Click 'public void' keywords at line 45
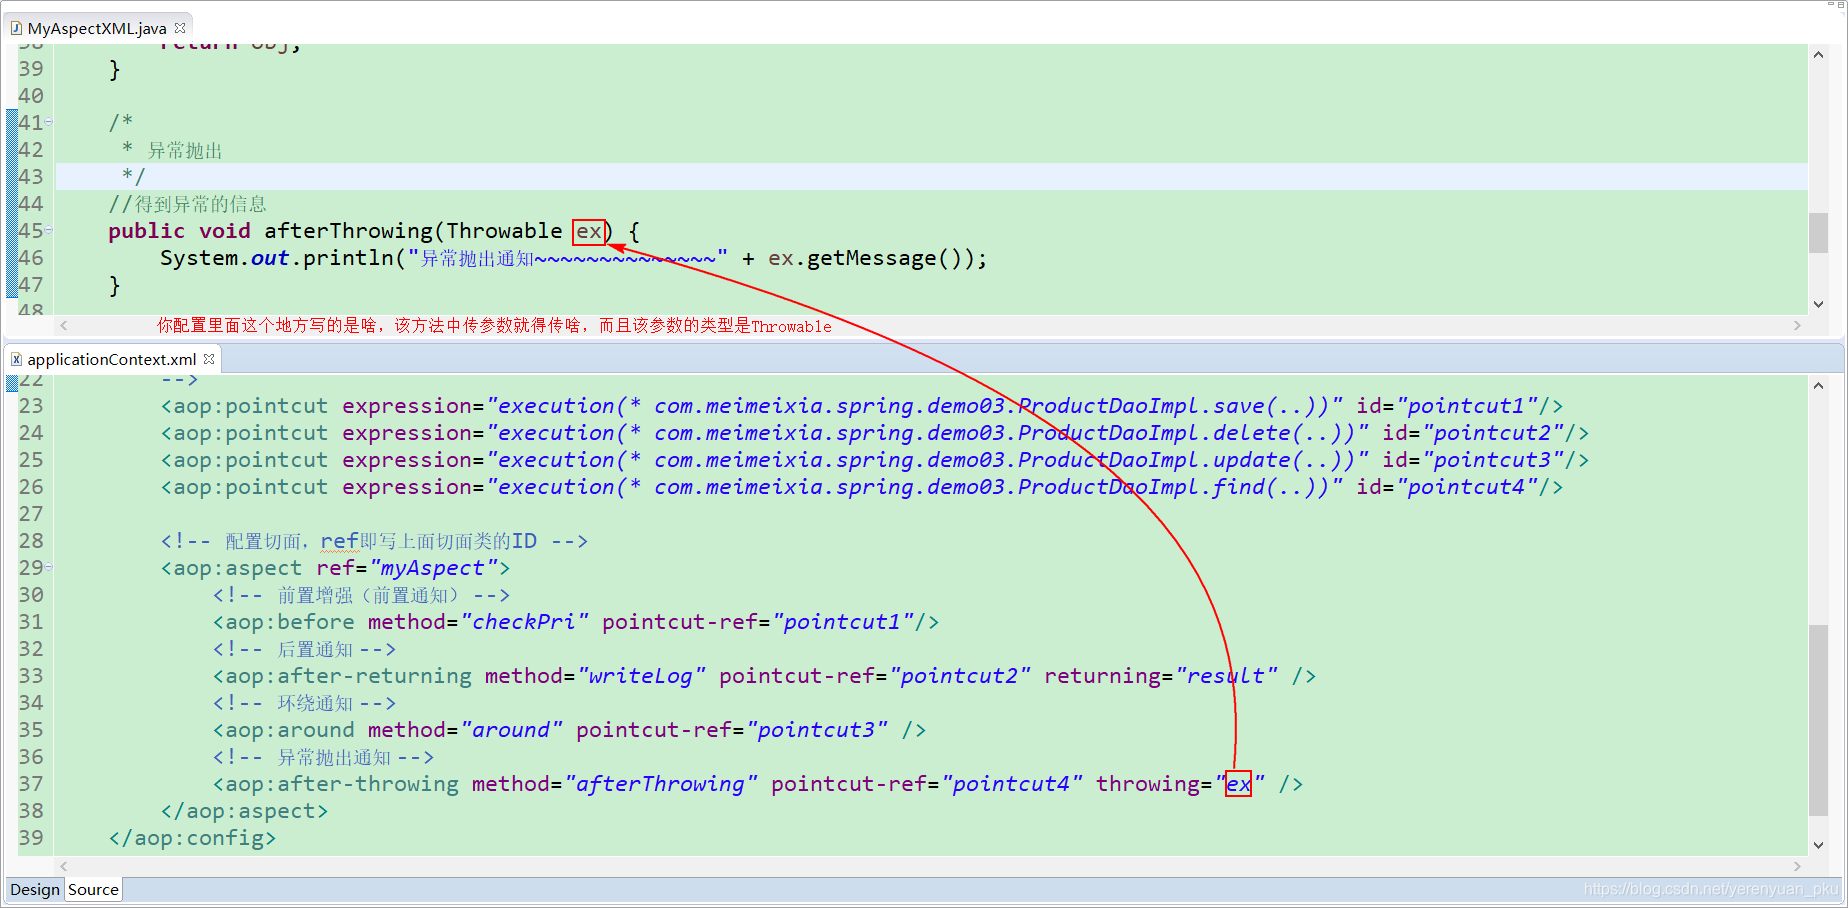1848x908 pixels. coord(179,231)
